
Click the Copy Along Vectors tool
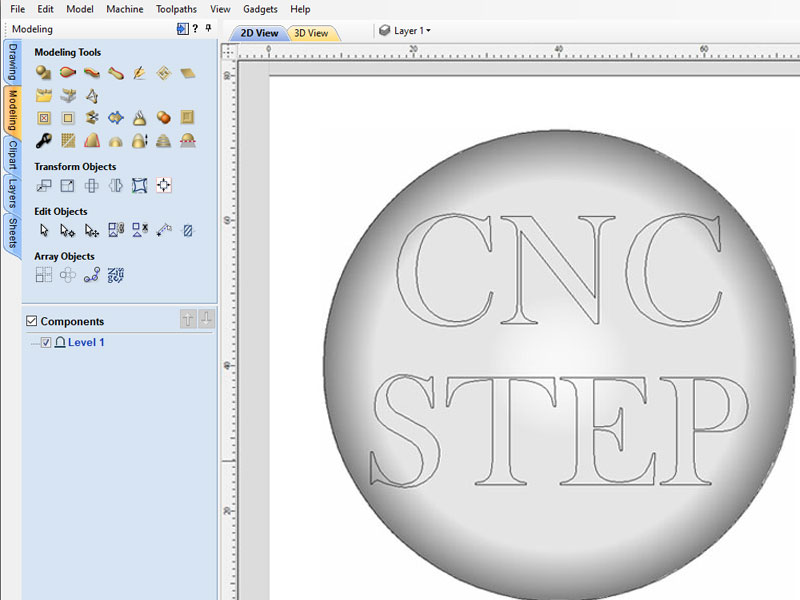point(92,275)
